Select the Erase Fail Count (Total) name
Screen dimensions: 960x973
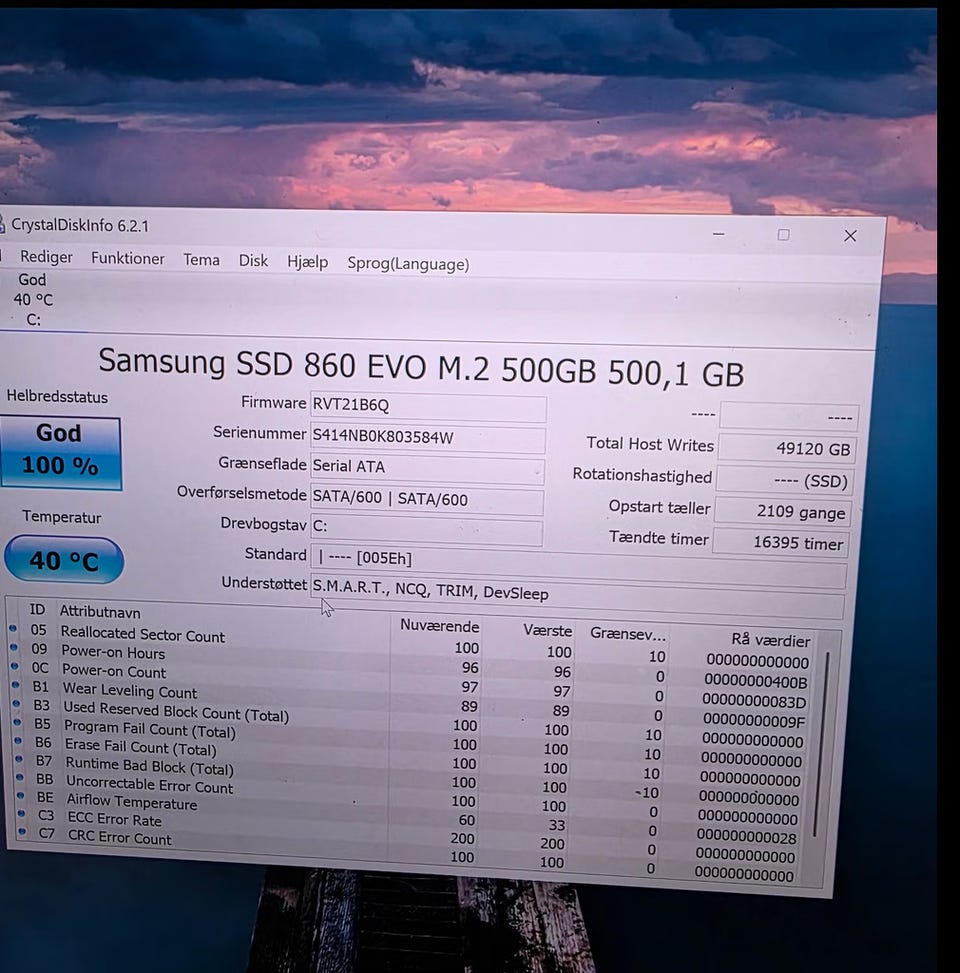point(141,747)
